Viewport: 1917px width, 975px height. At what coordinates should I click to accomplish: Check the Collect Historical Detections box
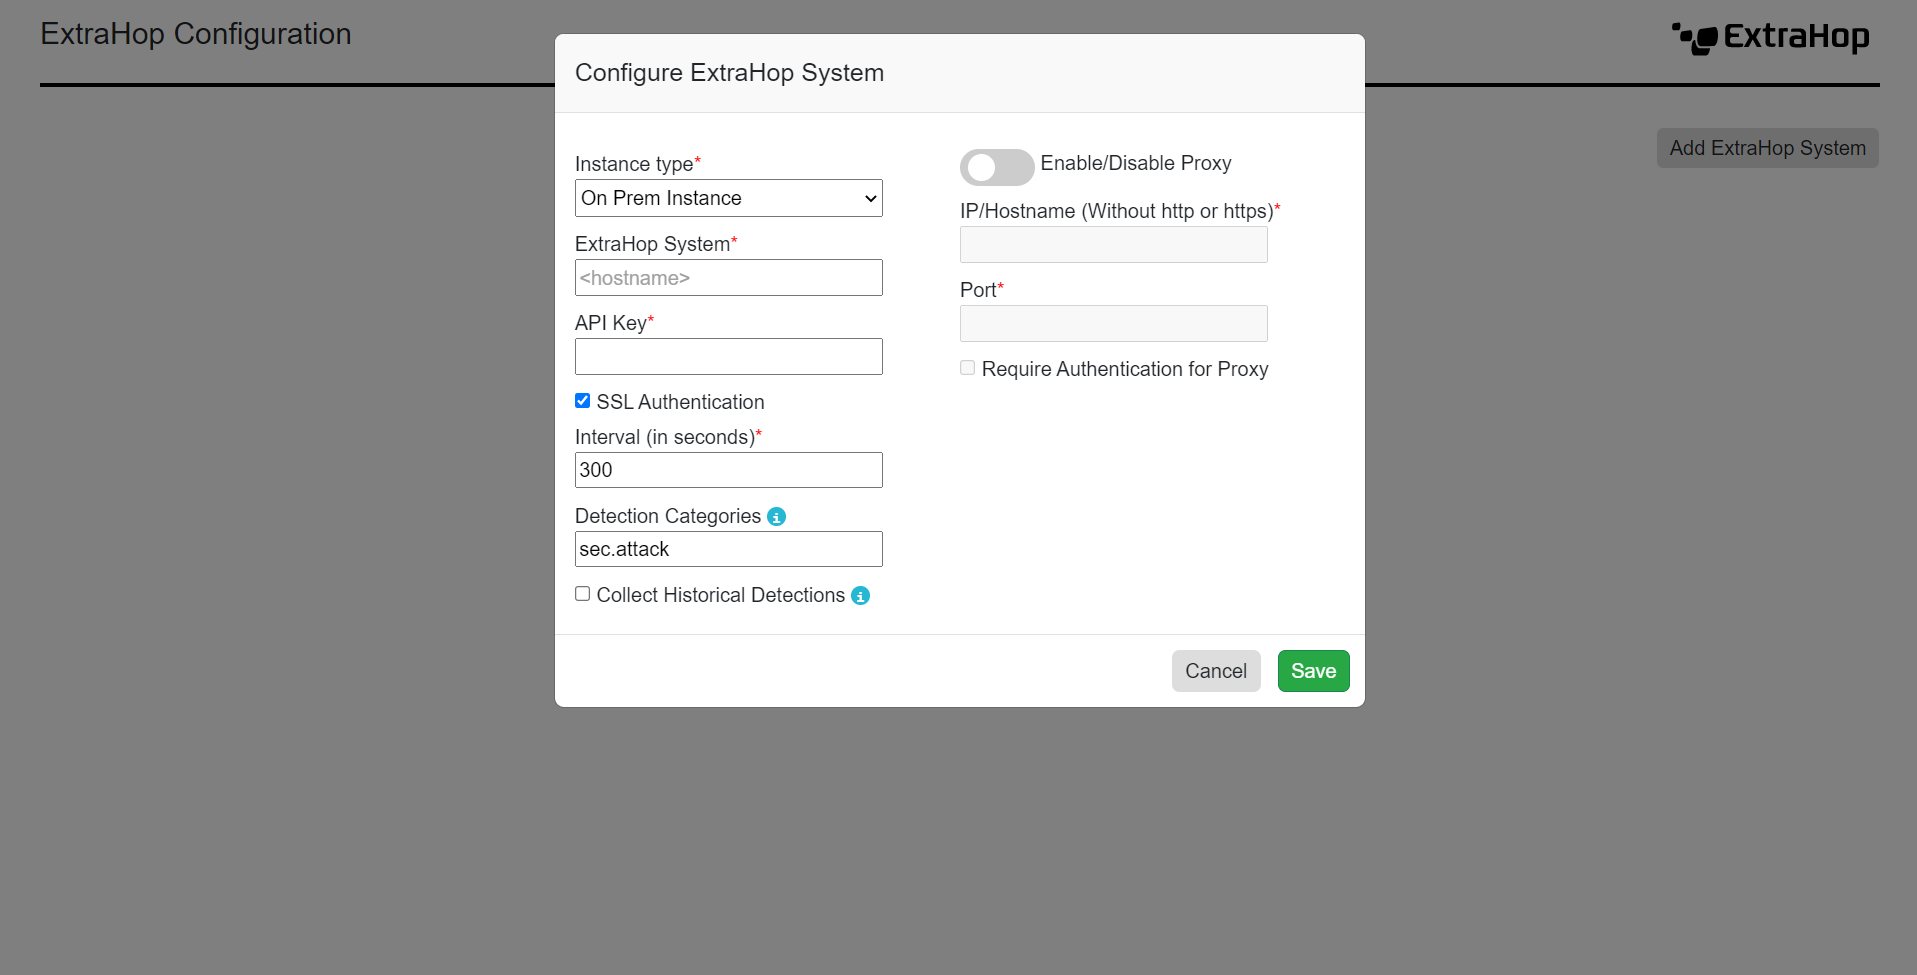tap(582, 593)
